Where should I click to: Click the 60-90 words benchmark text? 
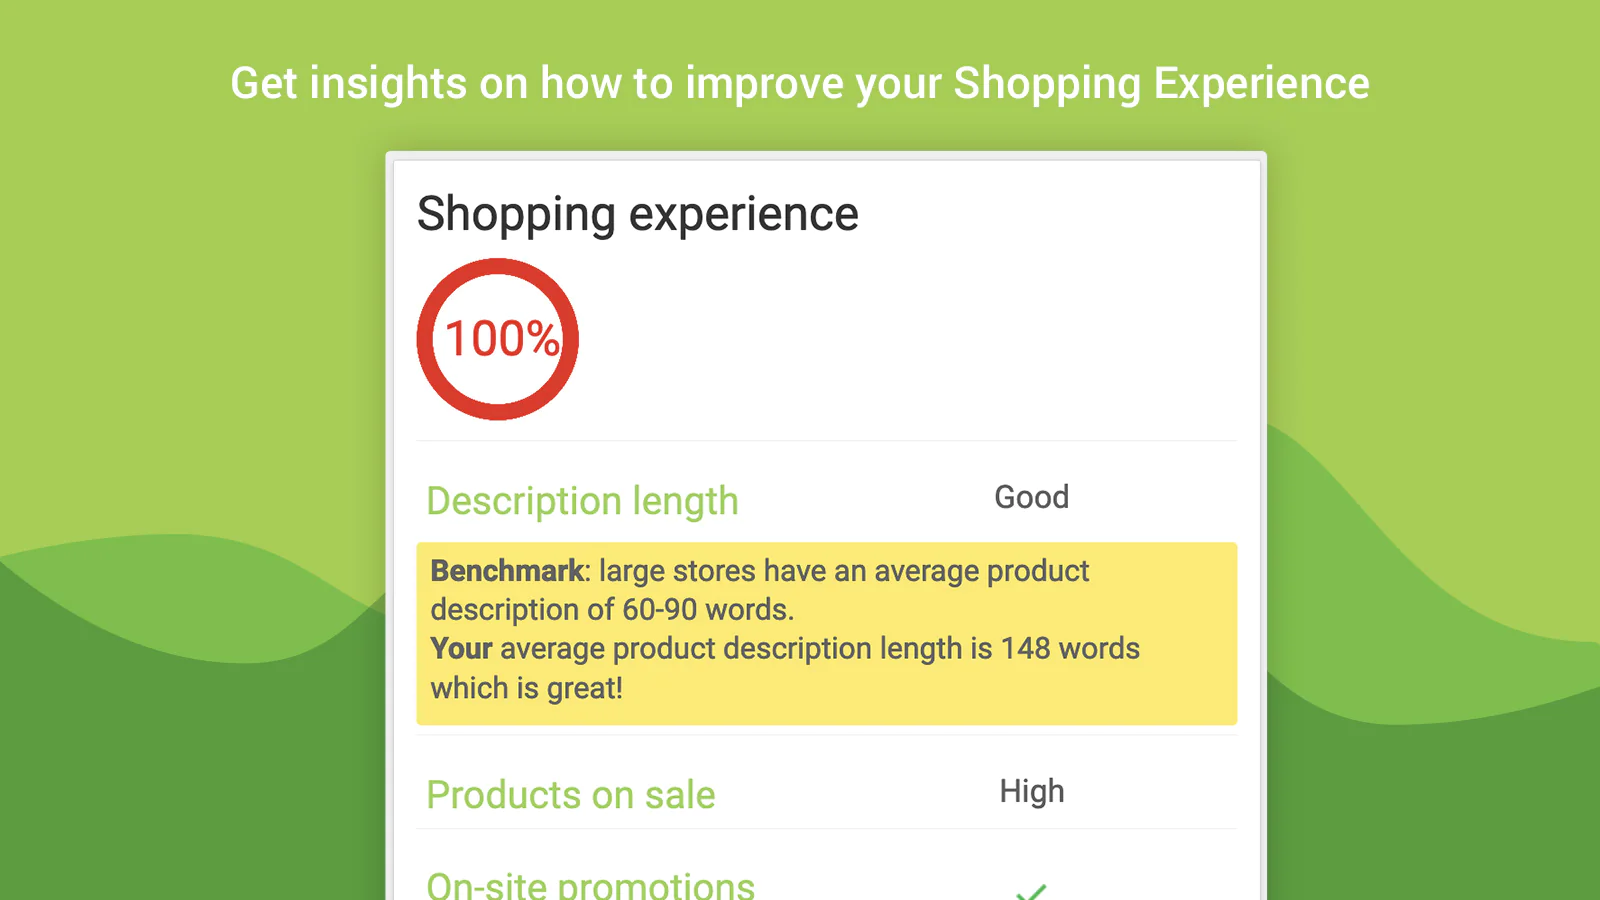click(707, 610)
